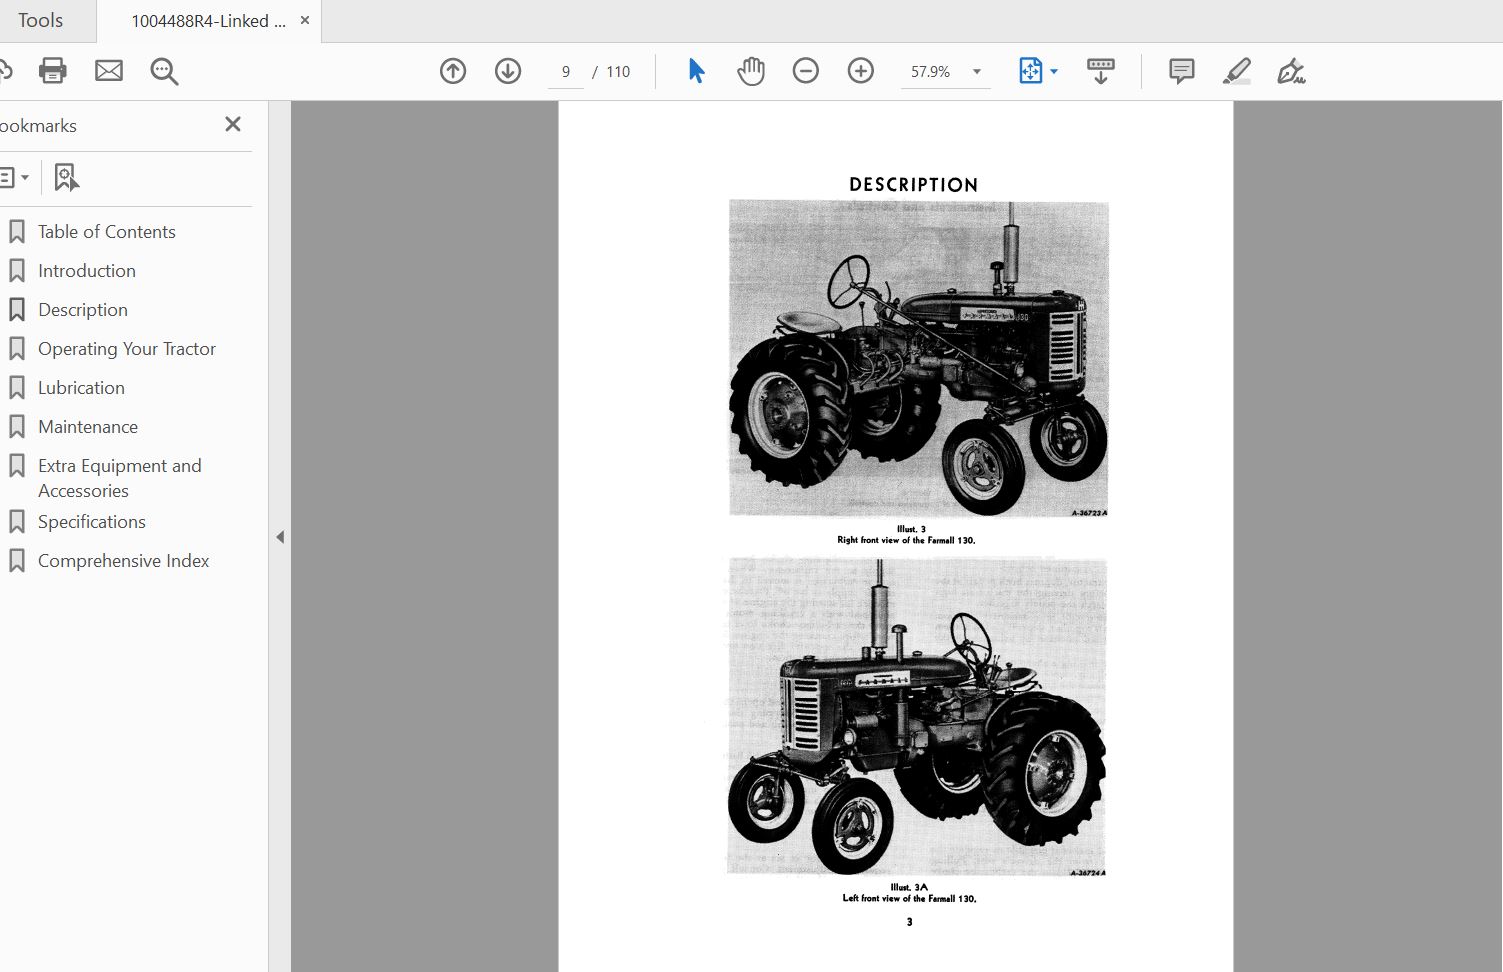Image resolution: width=1503 pixels, height=972 pixels.
Task: Click the bookmark icon beside Introduction
Action: coord(17,271)
